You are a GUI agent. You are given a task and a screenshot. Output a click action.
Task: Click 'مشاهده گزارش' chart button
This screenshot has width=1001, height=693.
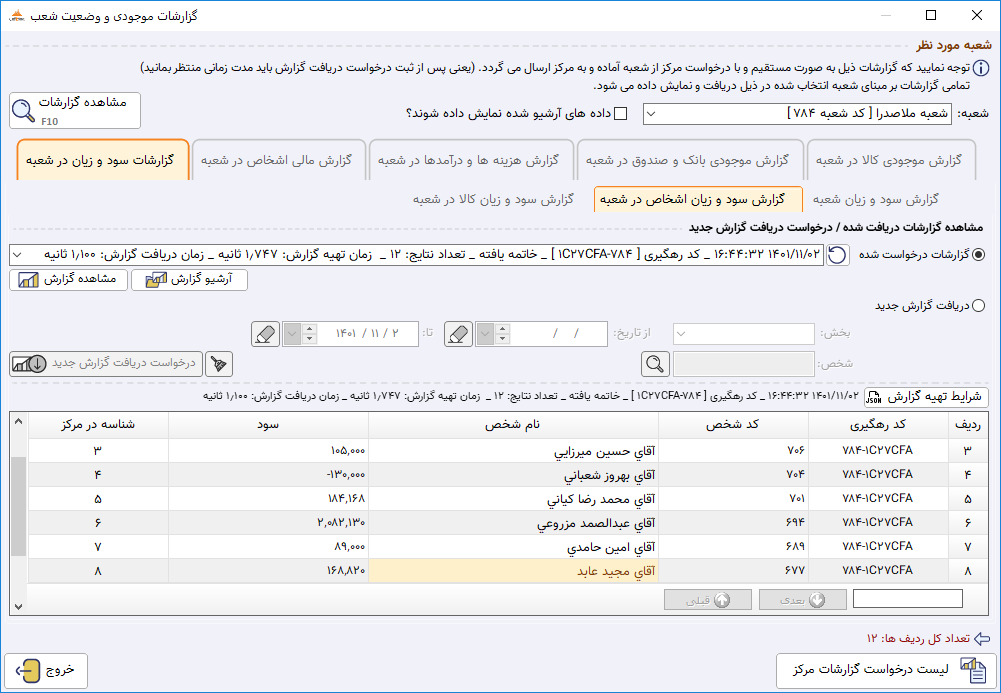click(68, 279)
